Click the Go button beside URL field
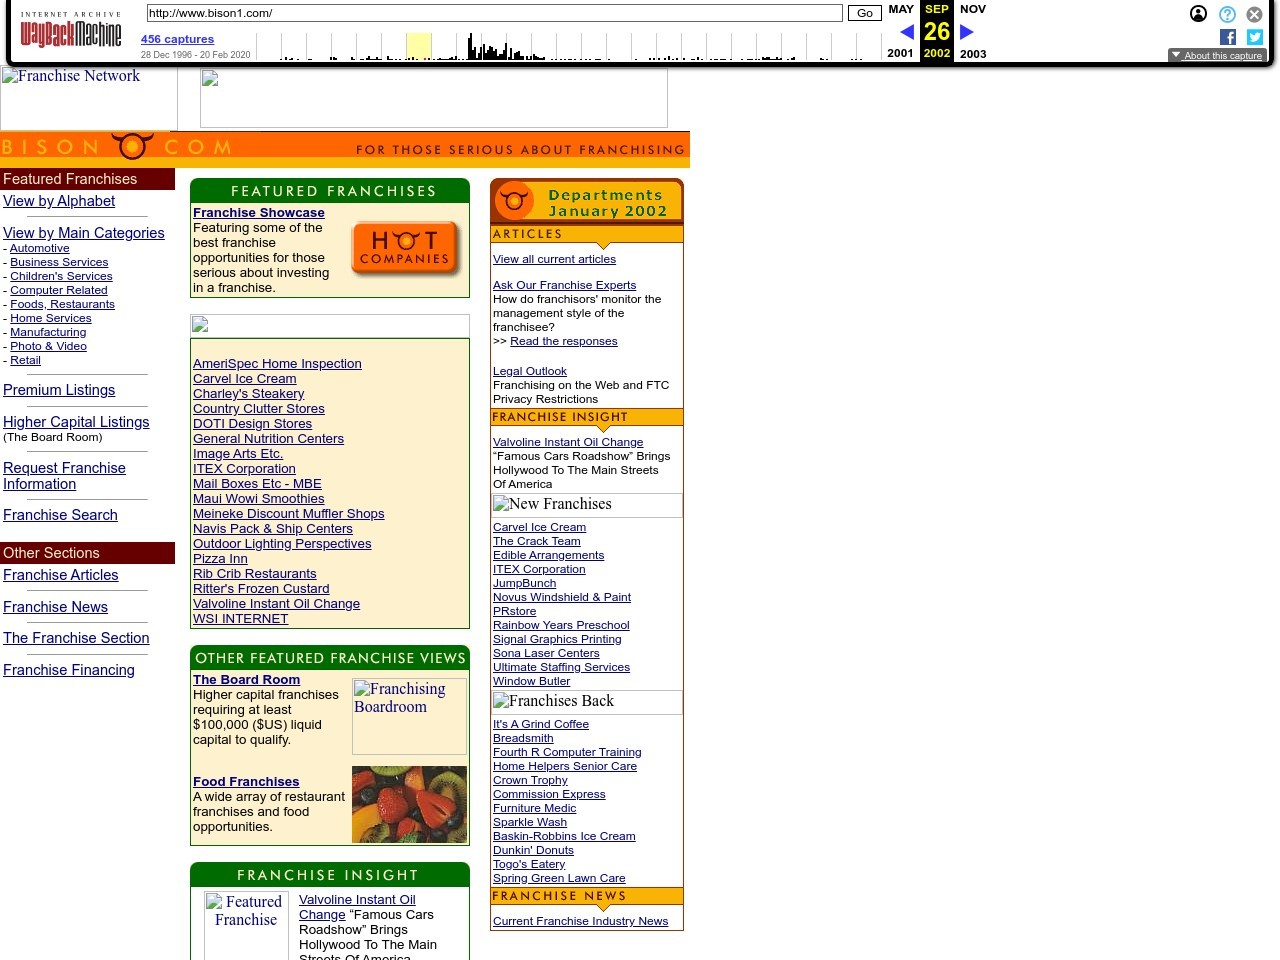The height and width of the screenshot is (960, 1280). tap(864, 13)
